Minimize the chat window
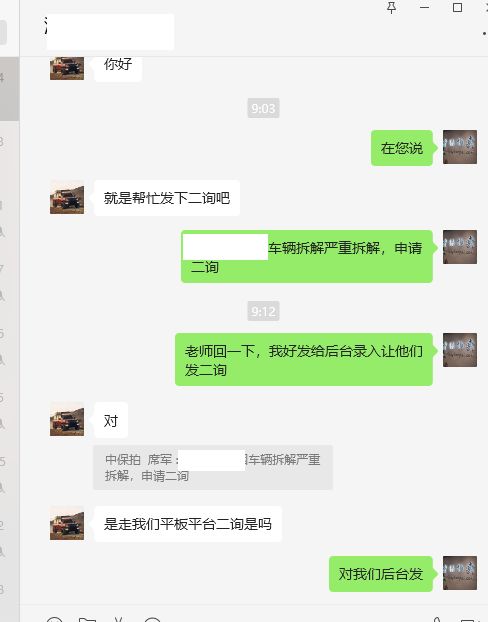This screenshot has height=622, width=488. coord(425,7)
